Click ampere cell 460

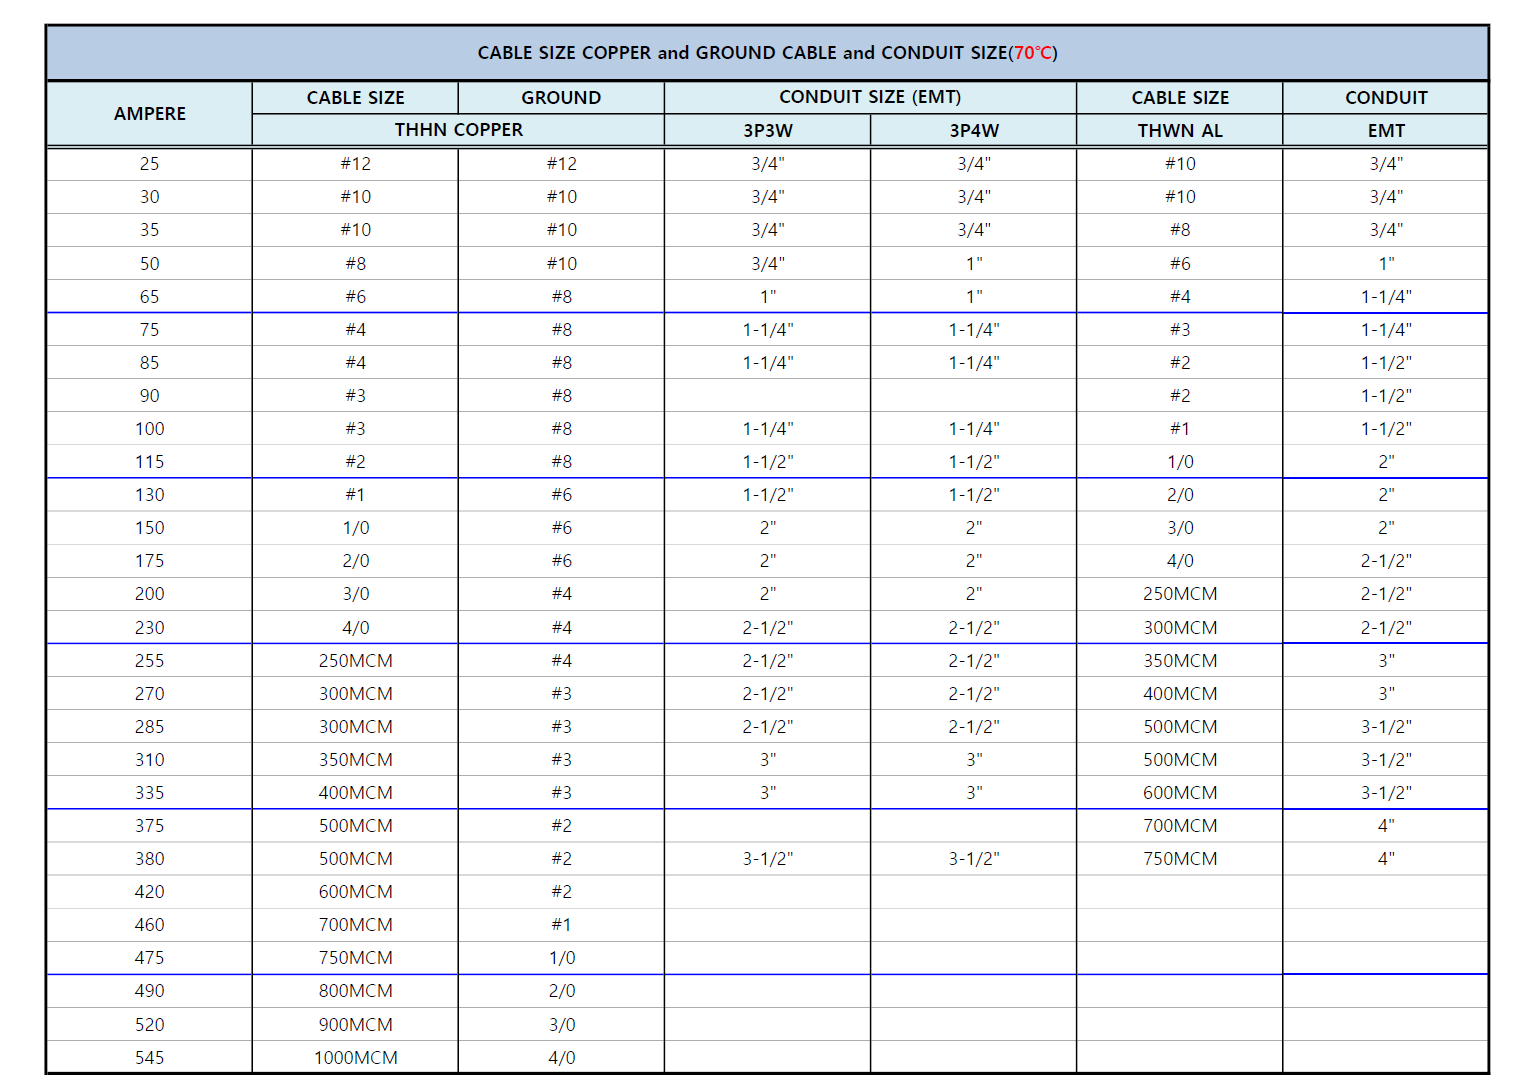pyautogui.click(x=150, y=925)
